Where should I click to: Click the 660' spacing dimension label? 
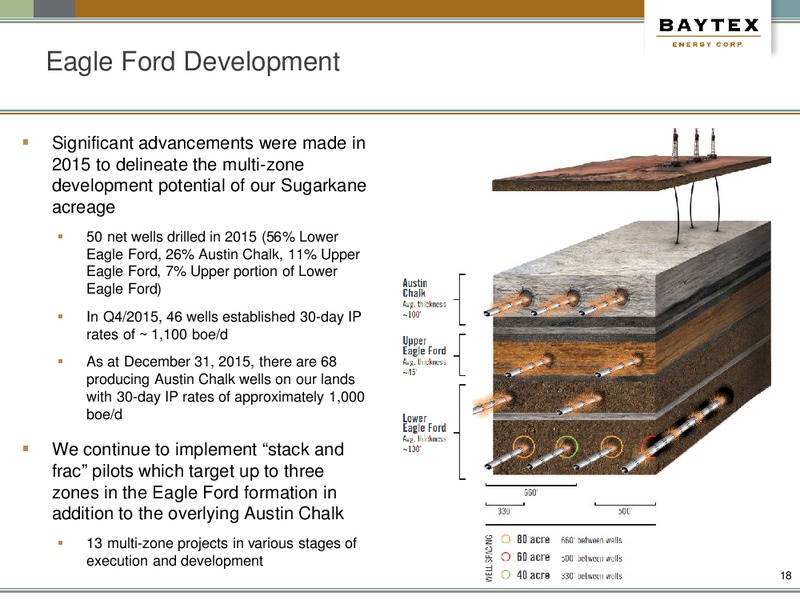pos(531,493)
